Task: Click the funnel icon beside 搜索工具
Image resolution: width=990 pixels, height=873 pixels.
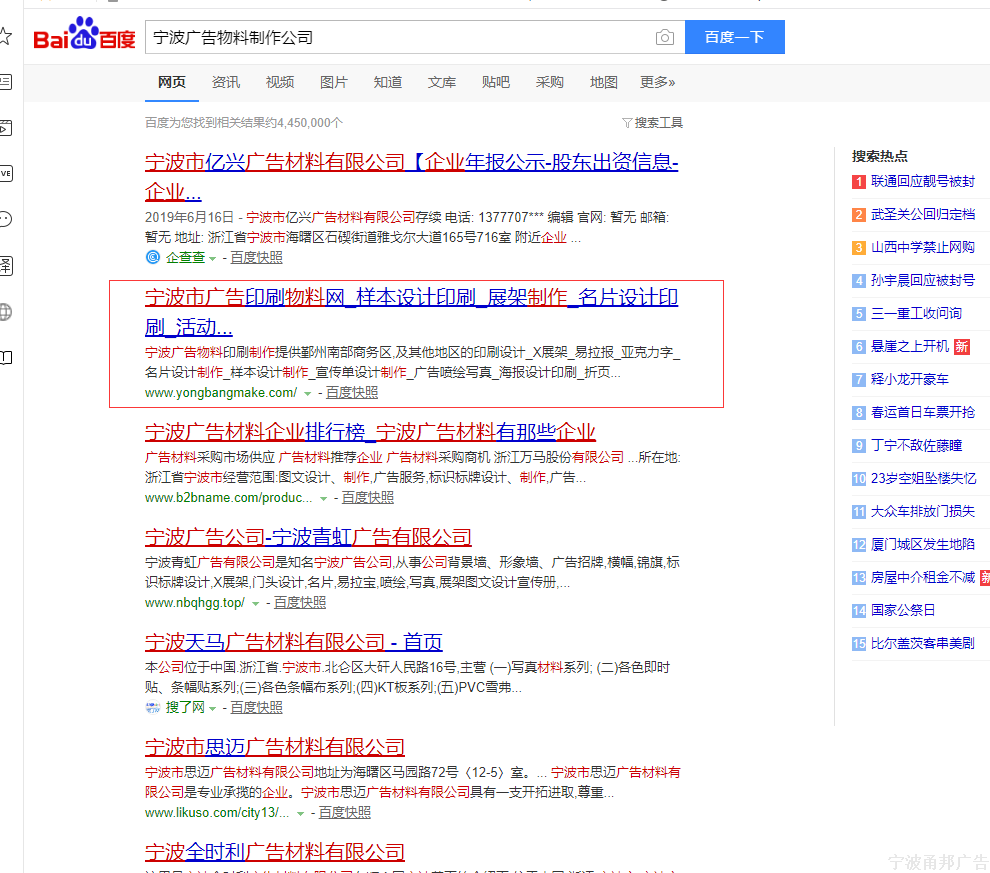Action: 626,122
